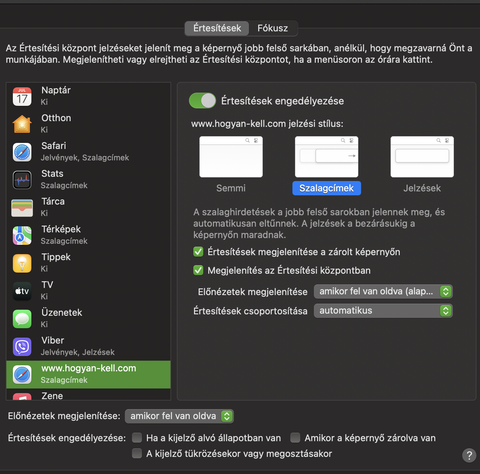Select the Tippek lightbulb icon

[x=22, y=263]
